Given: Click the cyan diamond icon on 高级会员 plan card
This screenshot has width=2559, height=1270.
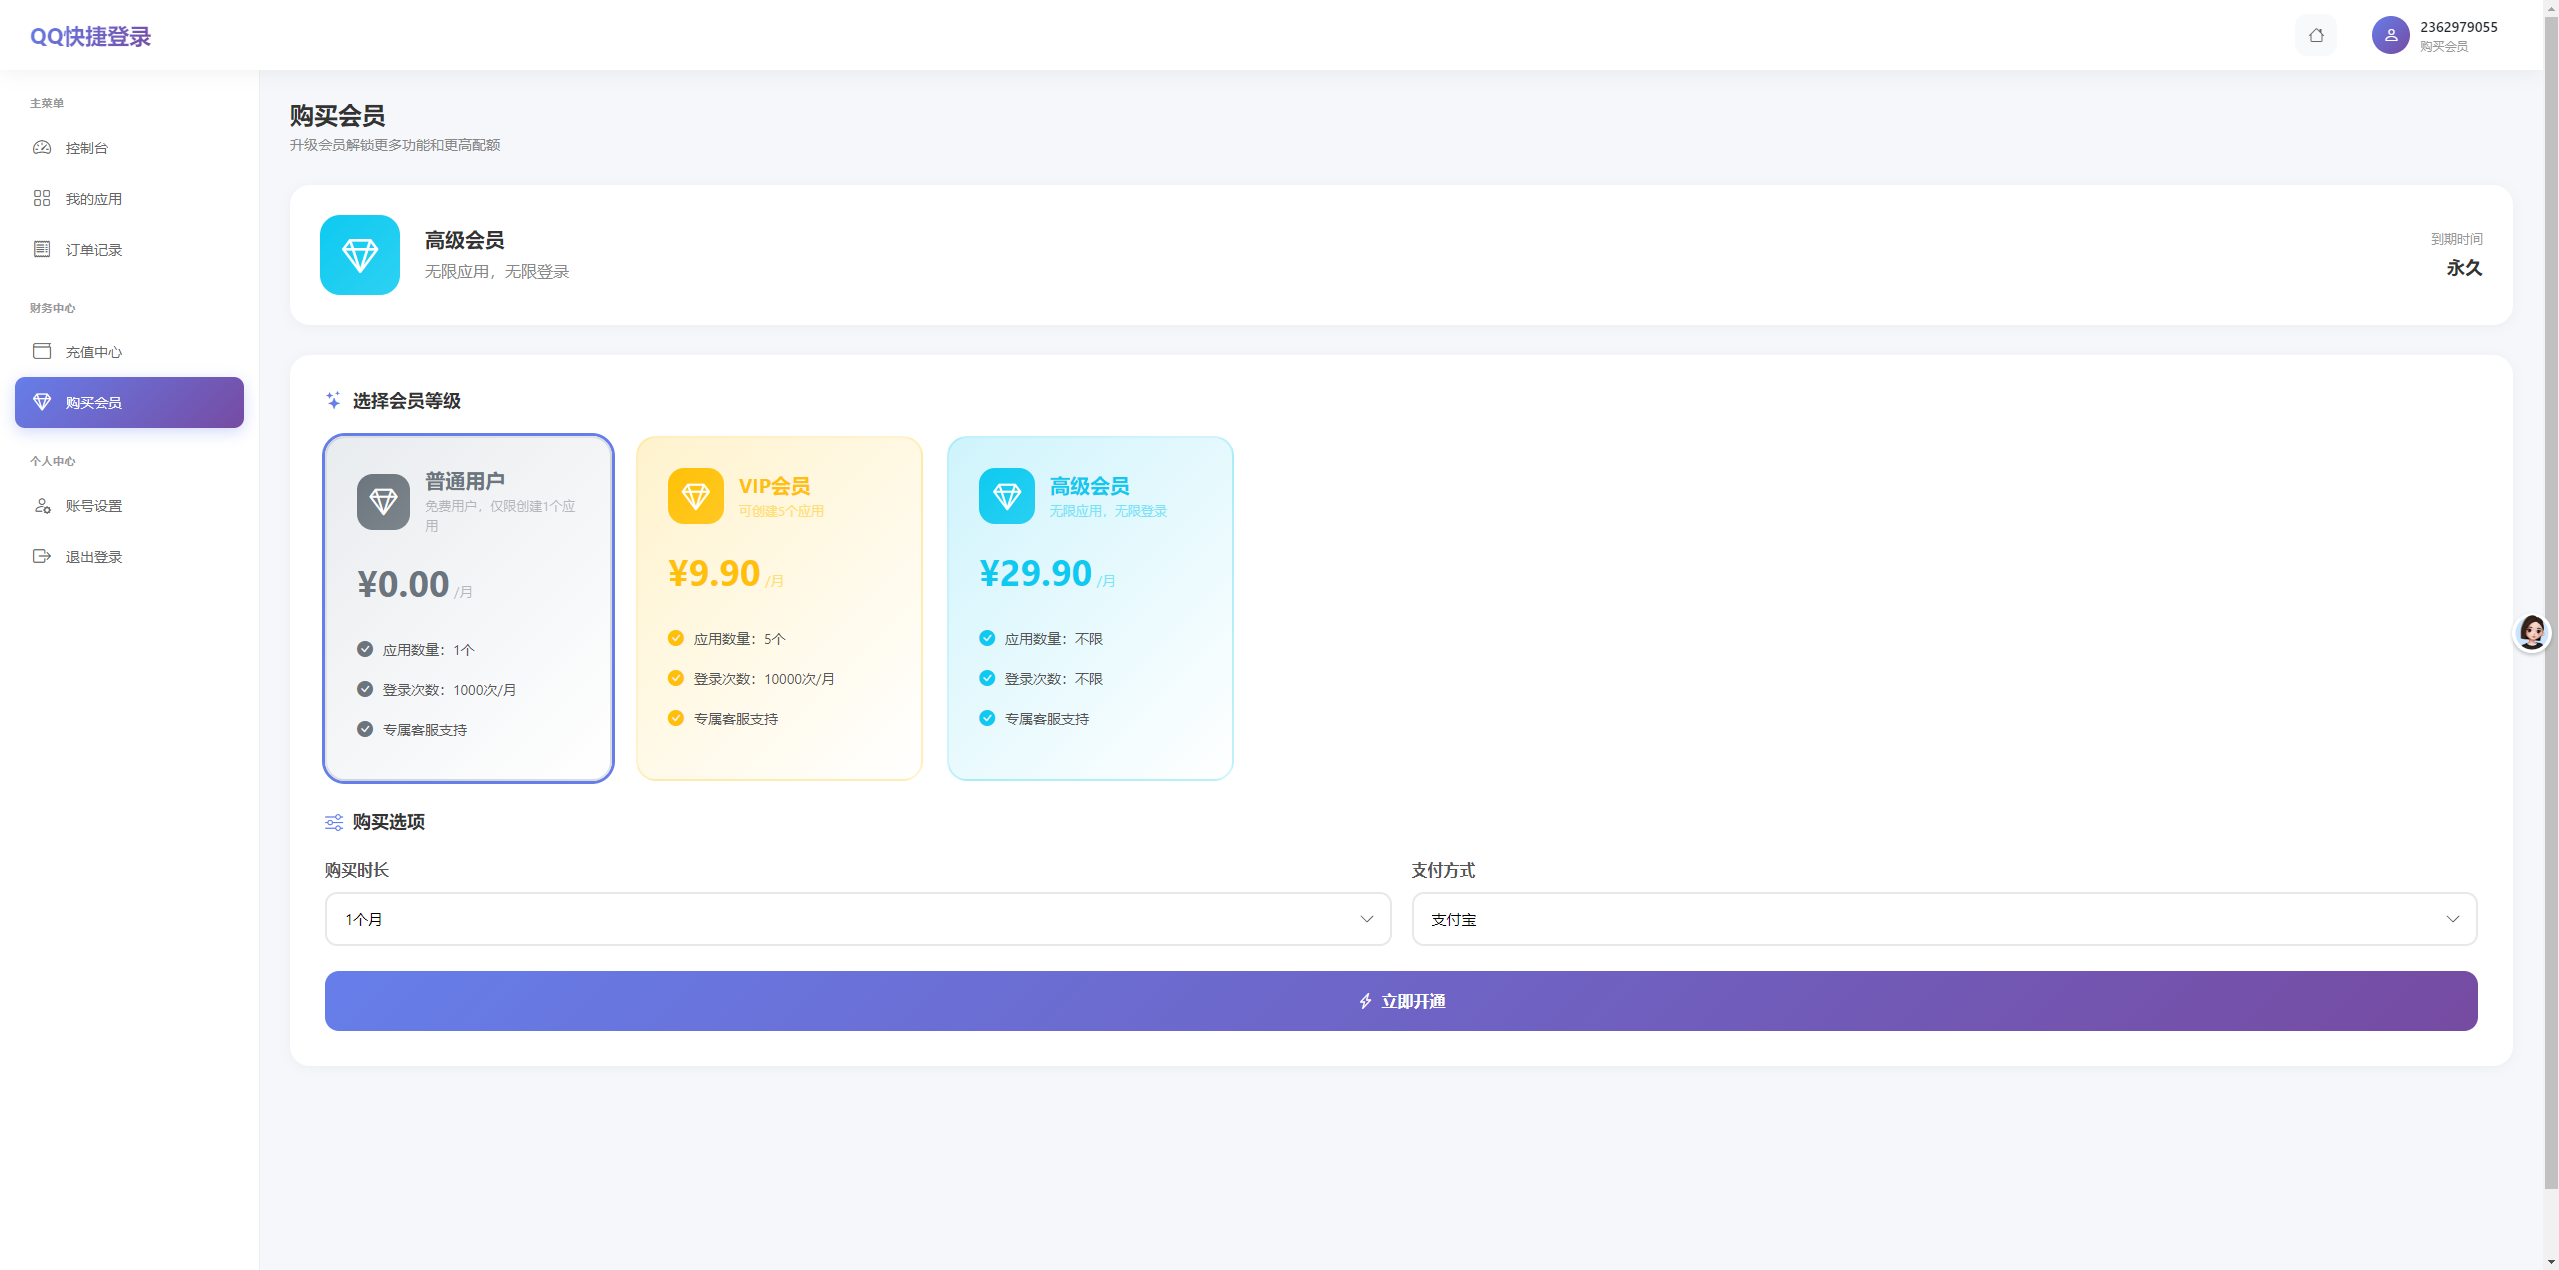Looking at the screenshot, I should tap(1006, 496).
